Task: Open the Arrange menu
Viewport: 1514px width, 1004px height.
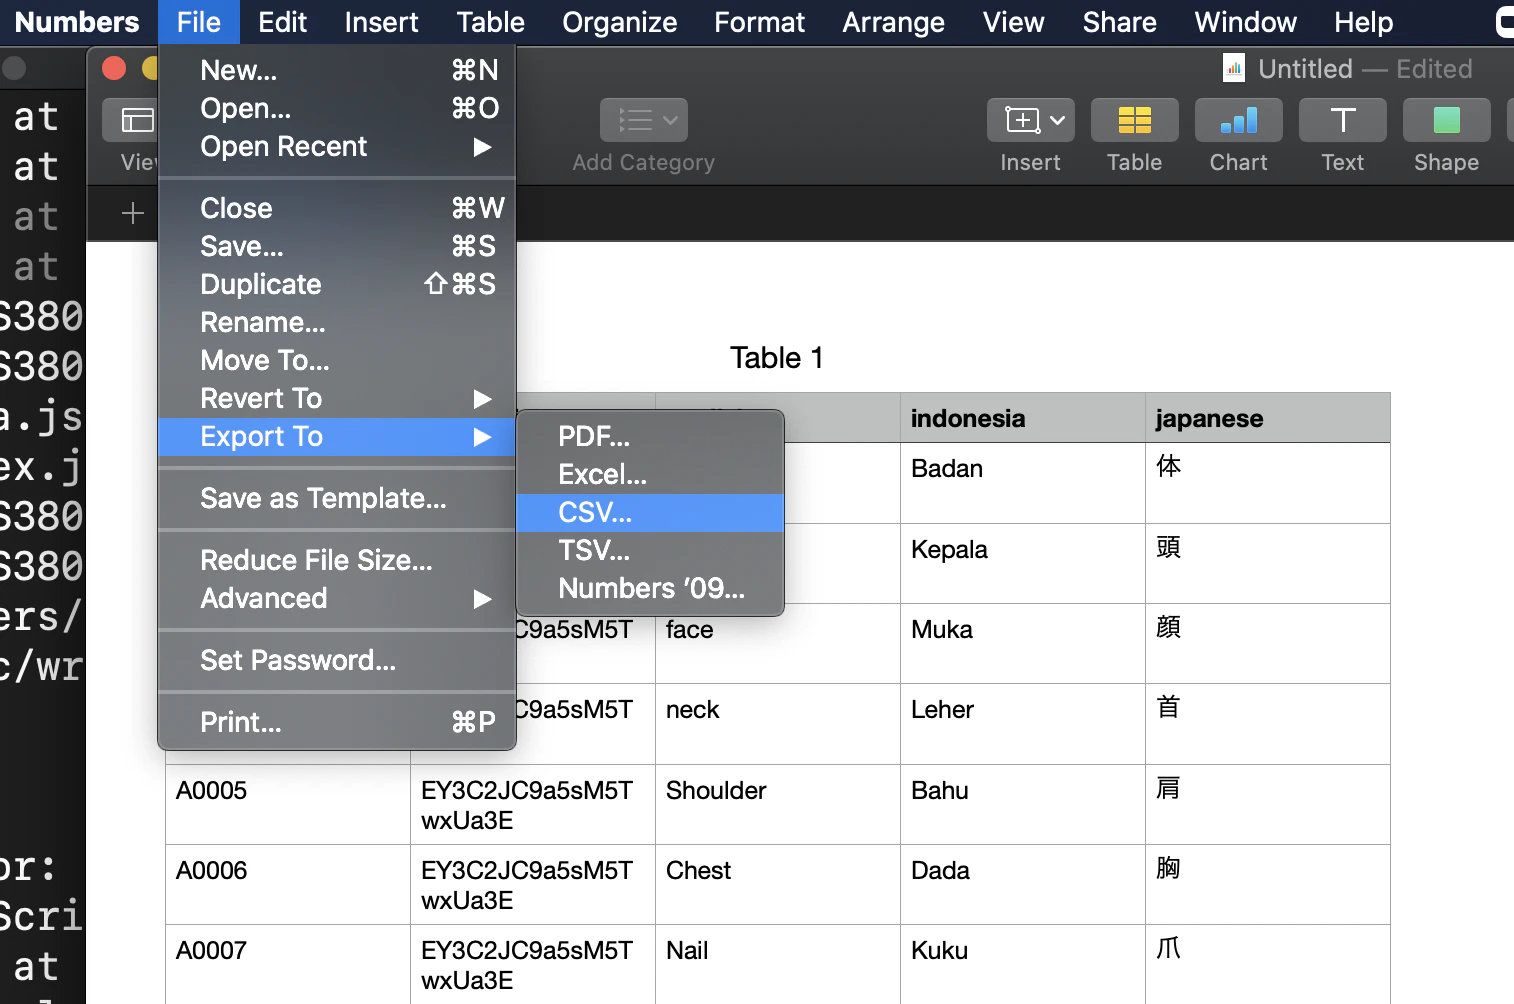Action: click(x=893, y=22)
